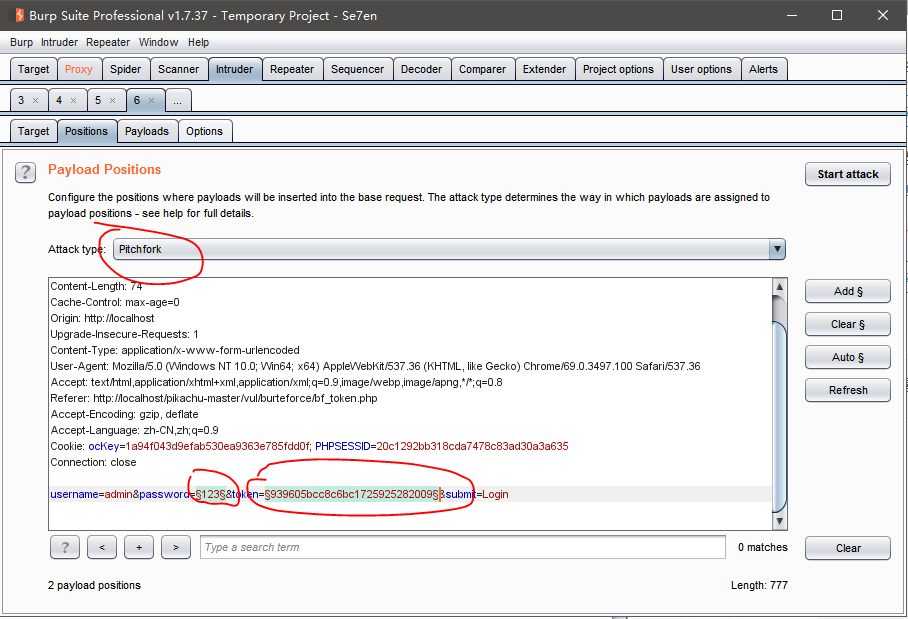Open the Help menu
Image resolution: width=908 pixels, height=619 pixels.
point(198,42)
